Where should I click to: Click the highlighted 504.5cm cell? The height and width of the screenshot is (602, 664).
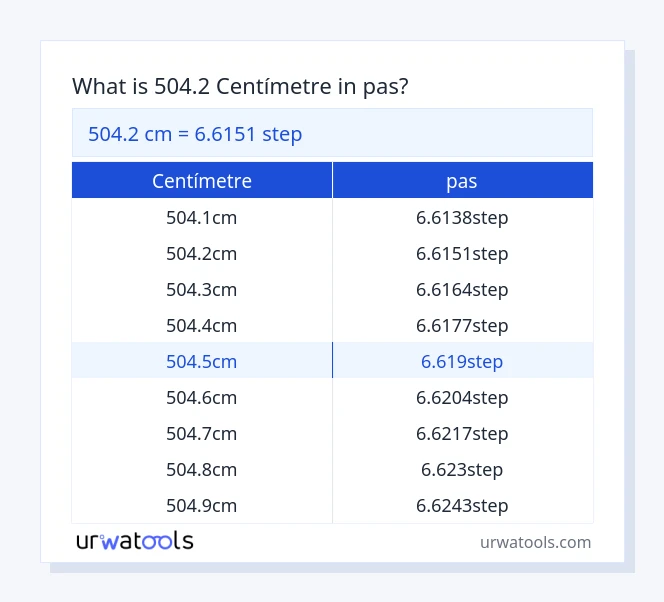point(202,361)
